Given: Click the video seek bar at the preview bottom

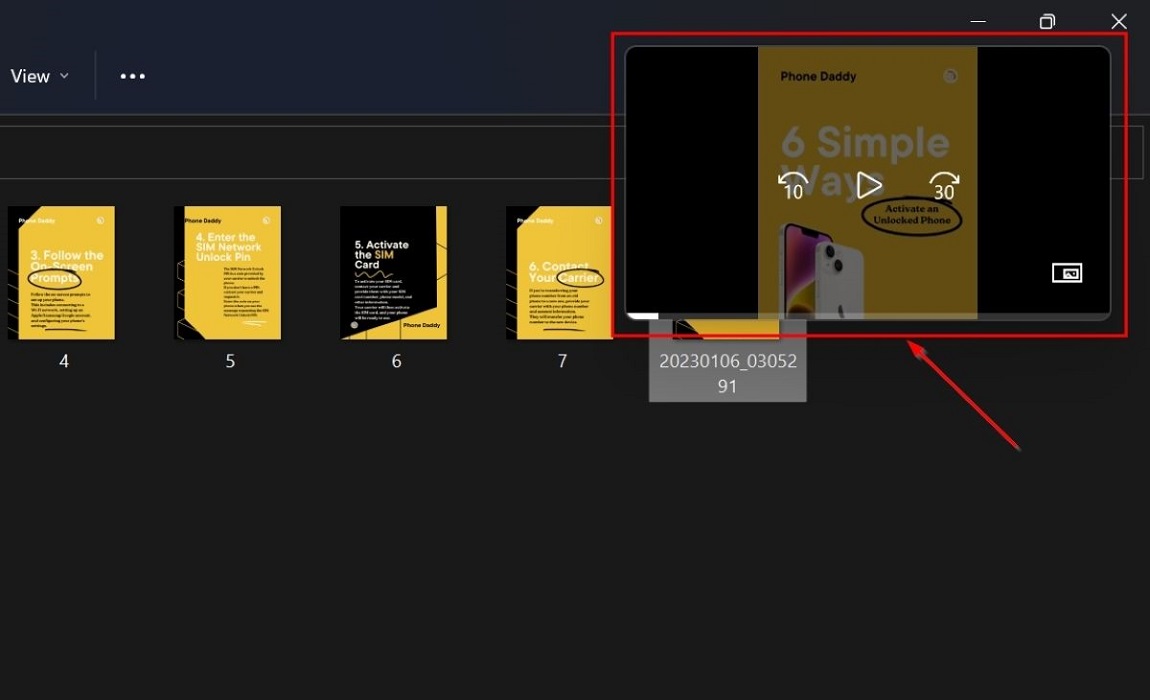Looking at the screenshot, I should pos(866,313).
